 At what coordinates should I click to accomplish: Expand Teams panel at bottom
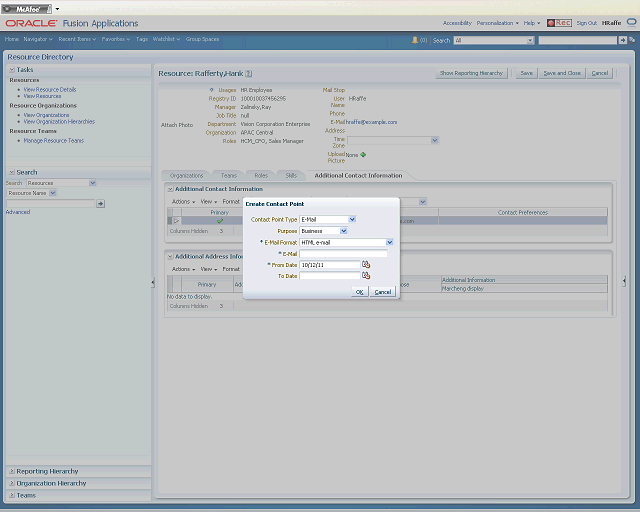(x=12, y=495)
